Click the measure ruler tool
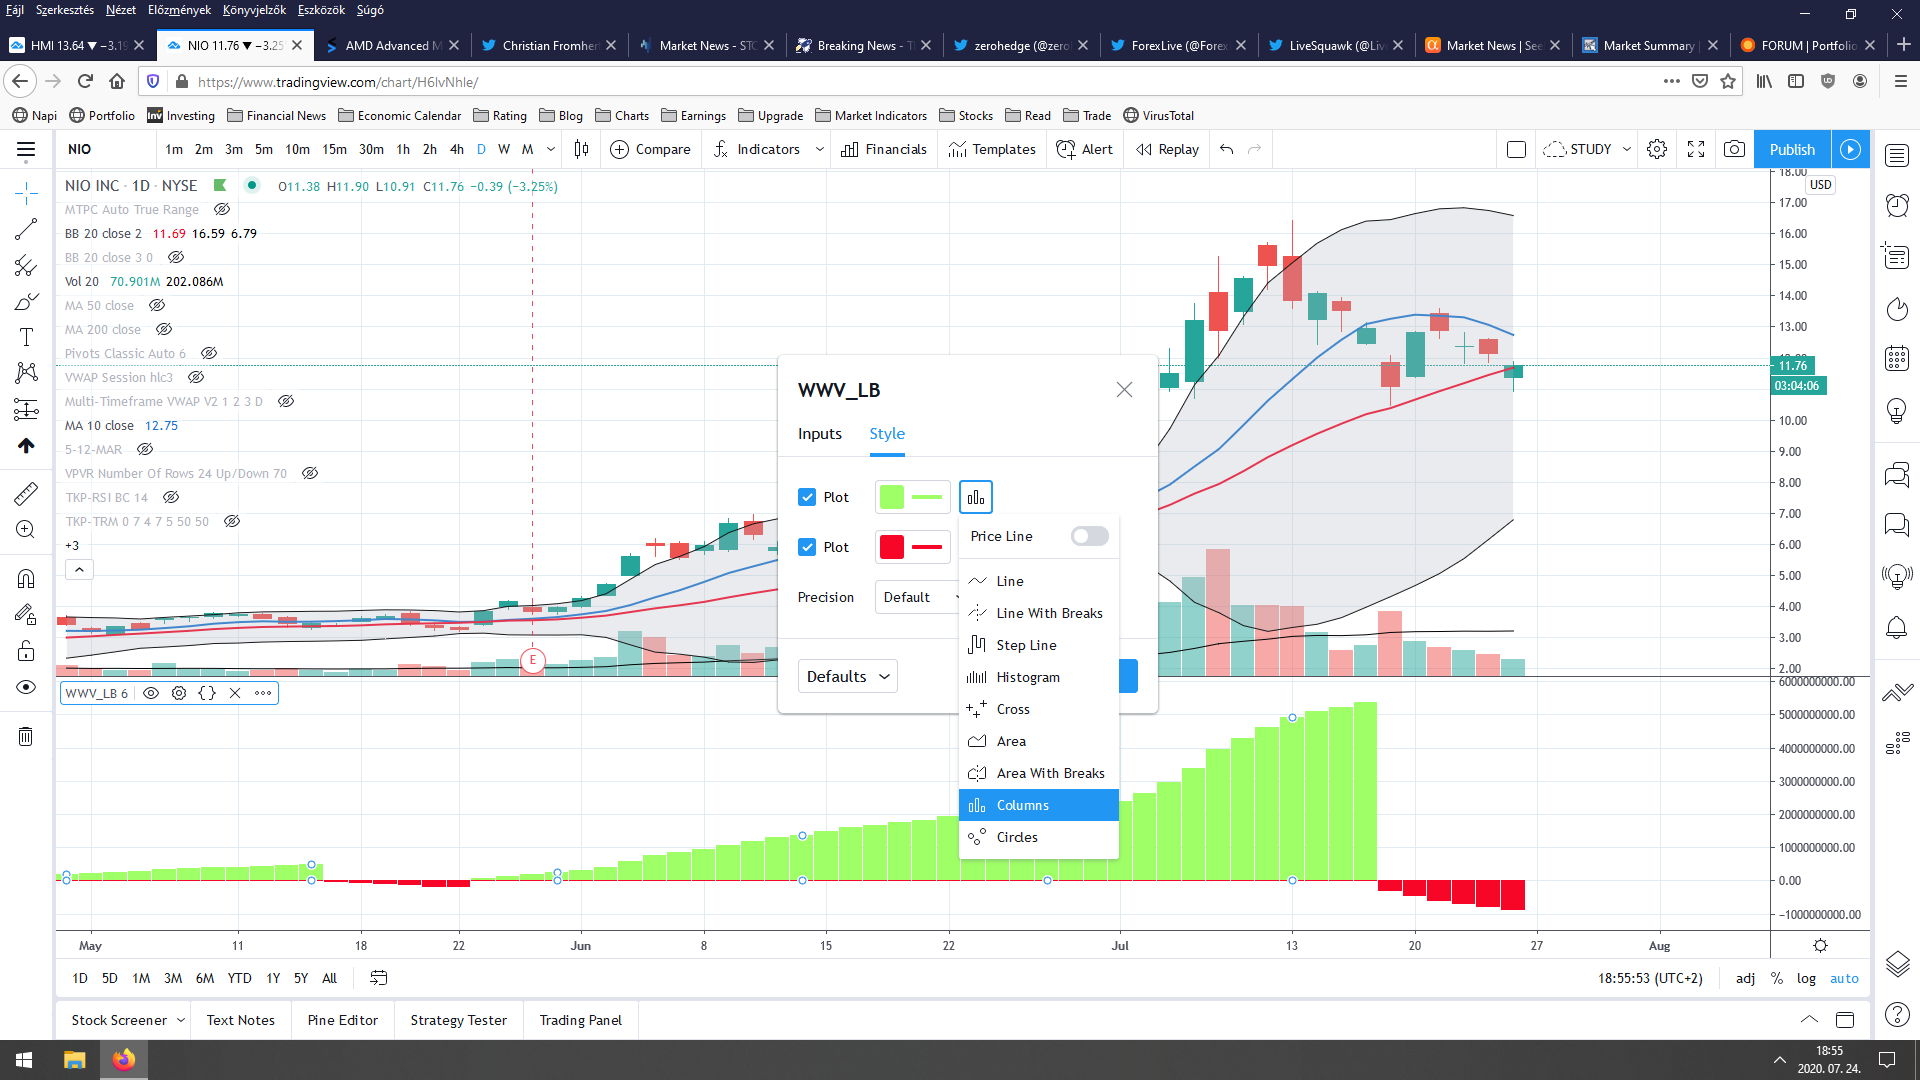Viewport: 1920px width, 1080px height. point(26,493)
